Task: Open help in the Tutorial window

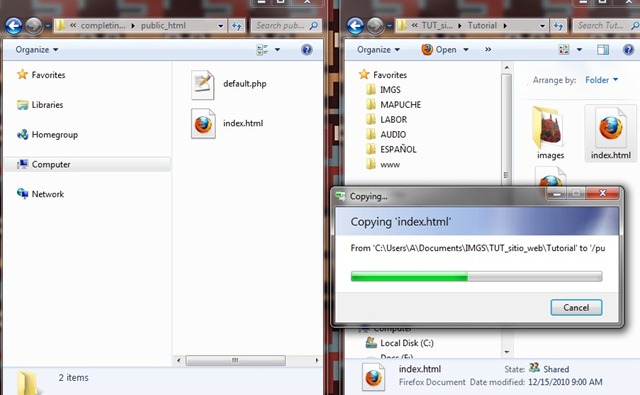Action: pos(629,50)
